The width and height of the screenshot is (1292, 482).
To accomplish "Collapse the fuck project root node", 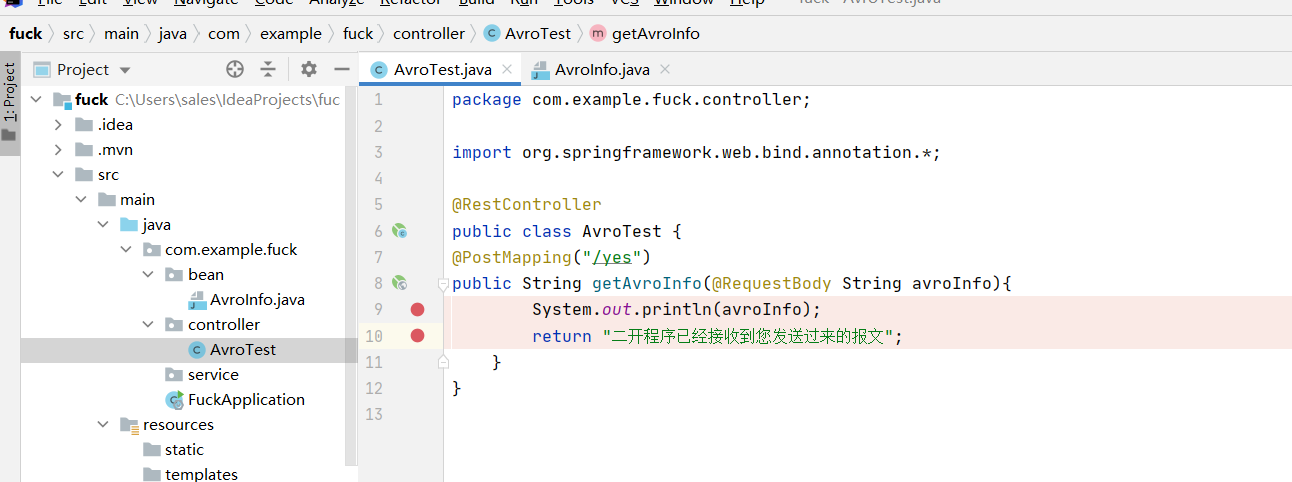I will click(x=38, y=100).
